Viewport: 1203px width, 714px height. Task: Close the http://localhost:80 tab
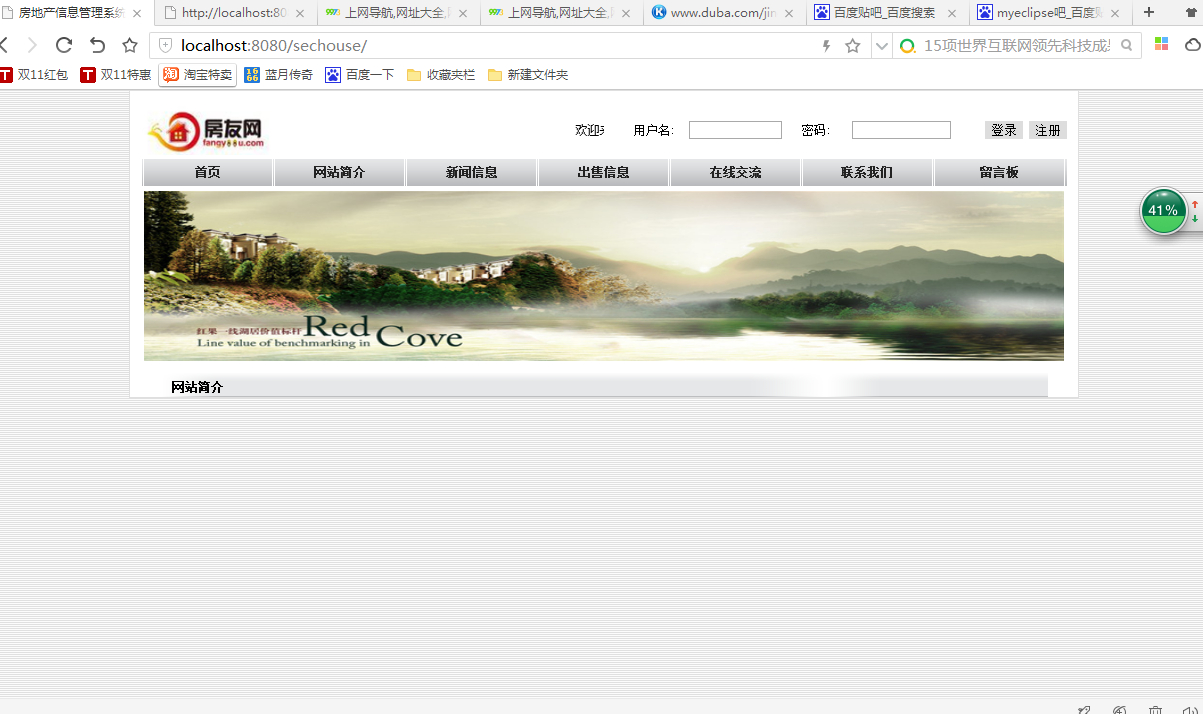click(x=300, y=14)
